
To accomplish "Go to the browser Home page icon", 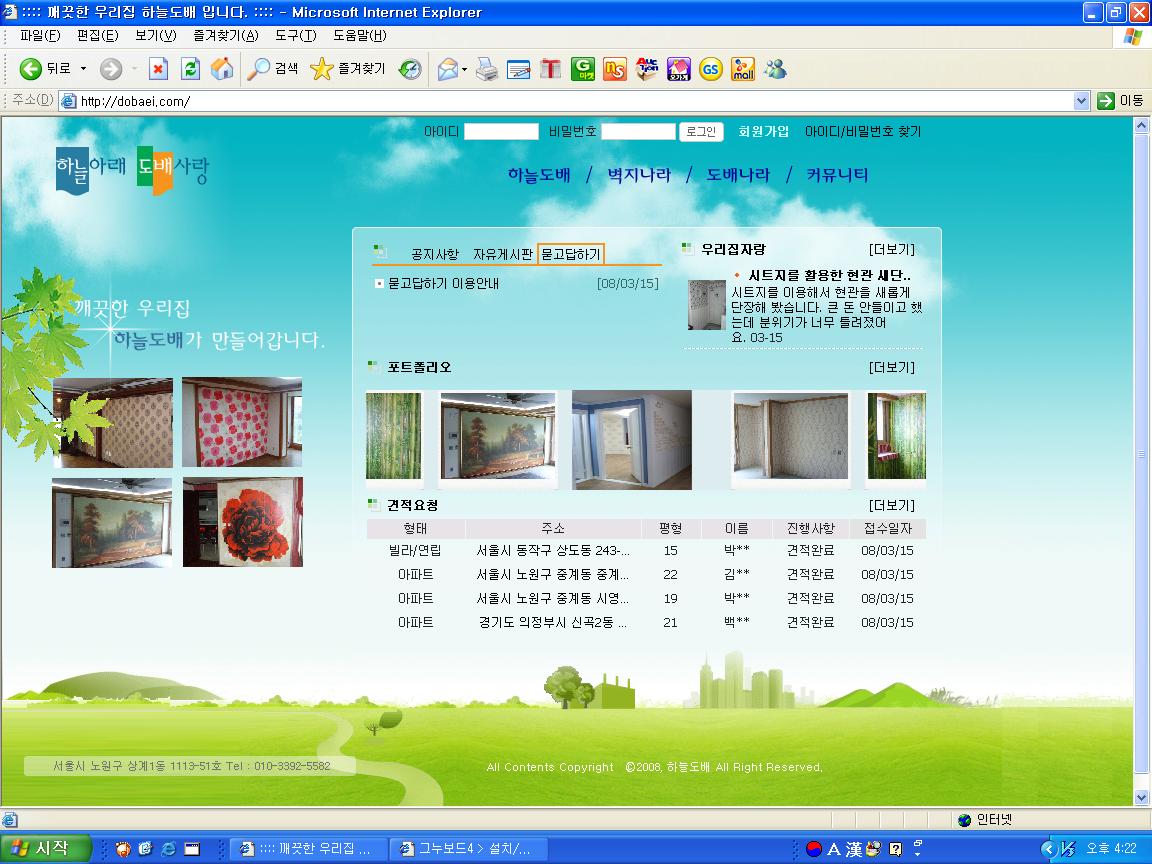I will coord(222,69).
